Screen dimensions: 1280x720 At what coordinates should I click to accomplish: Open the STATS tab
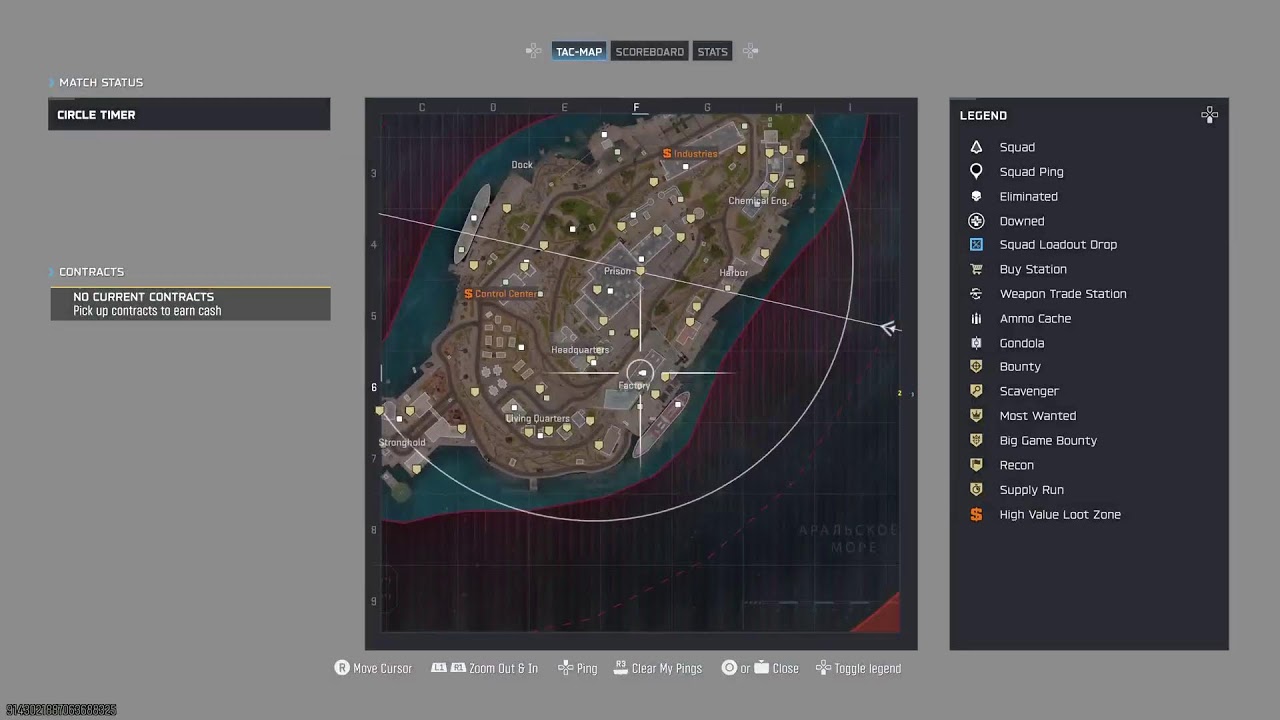coord(712,52)
